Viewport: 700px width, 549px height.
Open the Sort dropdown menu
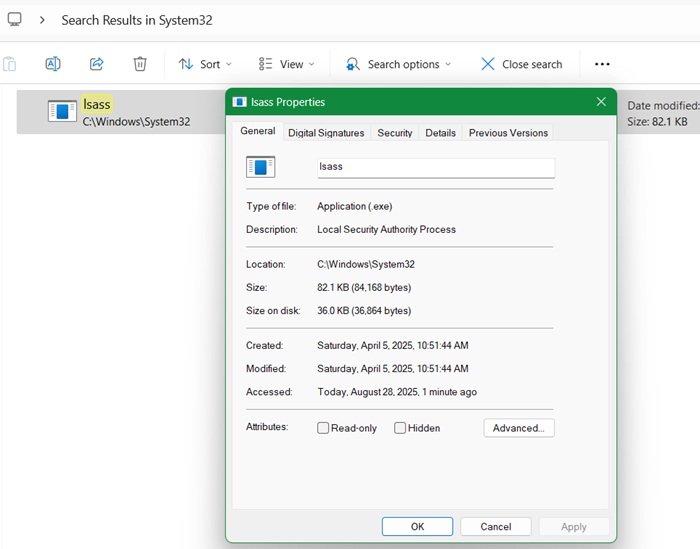click(205, 64)
